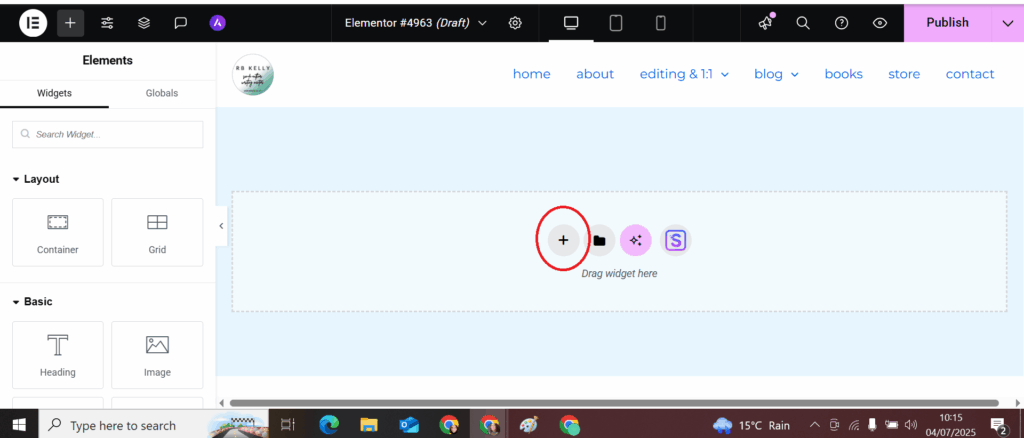Expand the Publish options arrow
Viewport: 1024px width, 438px height.
[x=1007, y=23]
